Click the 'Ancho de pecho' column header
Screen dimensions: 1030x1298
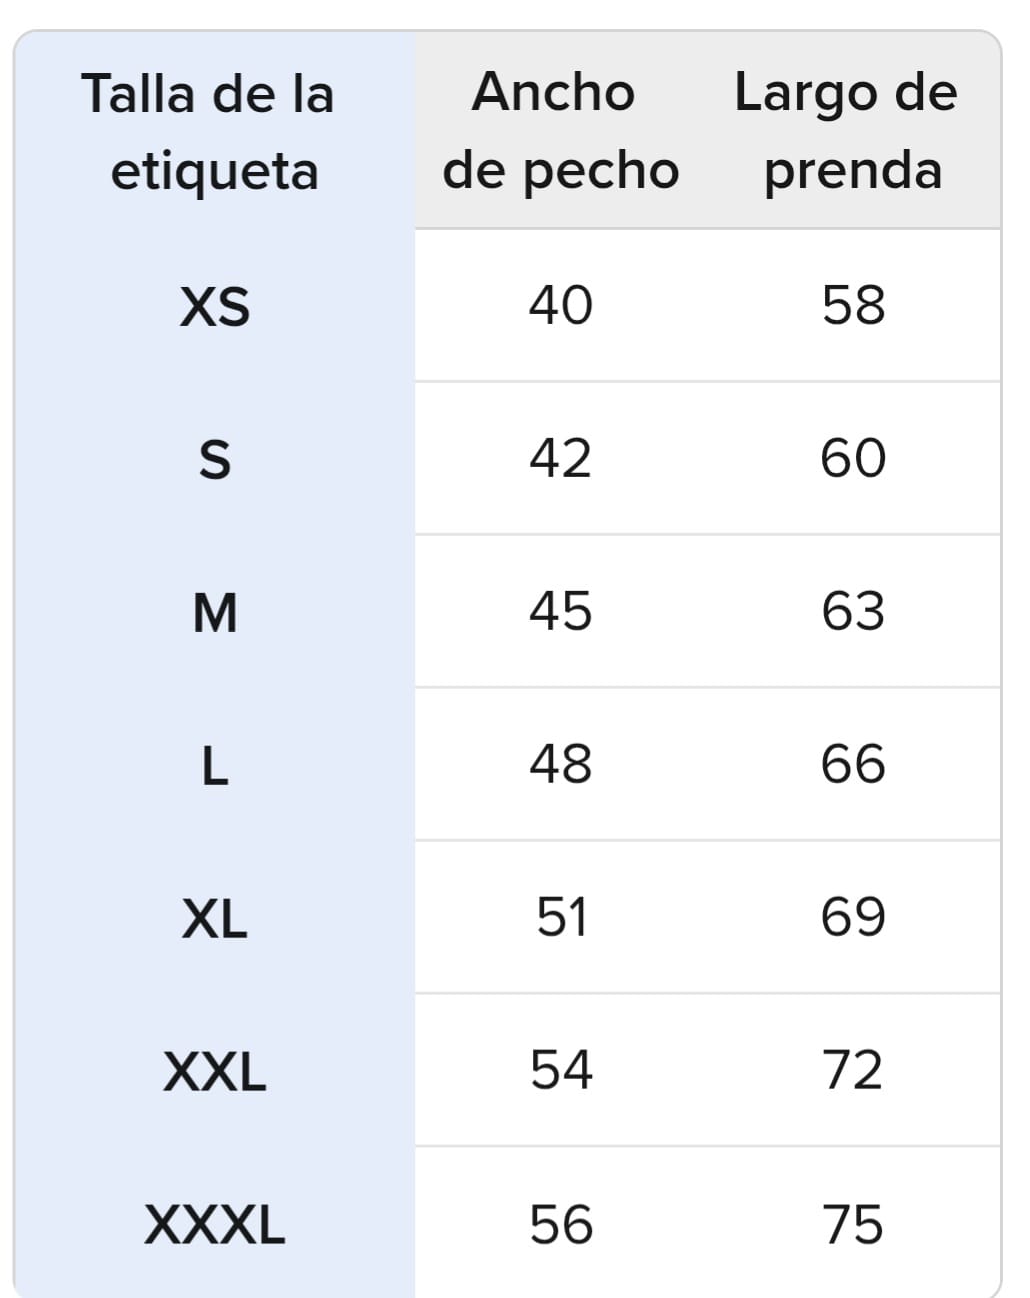(x=560, y=131)
